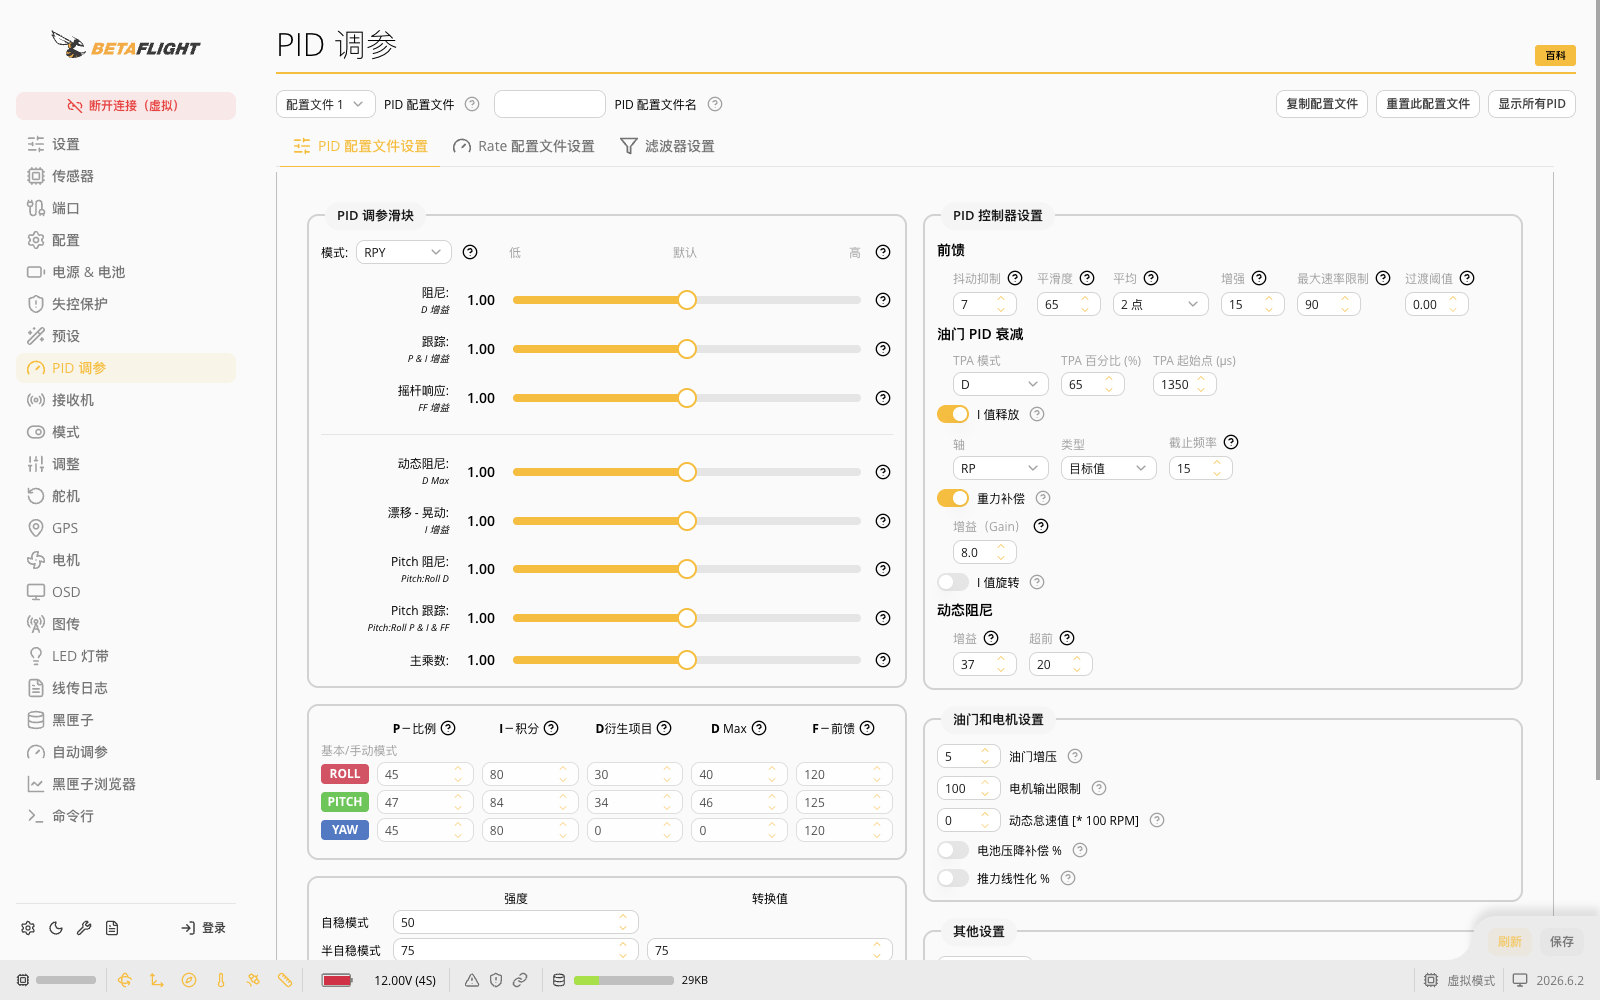
Task: Open the 预设 presets wand icon
Action: click(x=36, y=336)
